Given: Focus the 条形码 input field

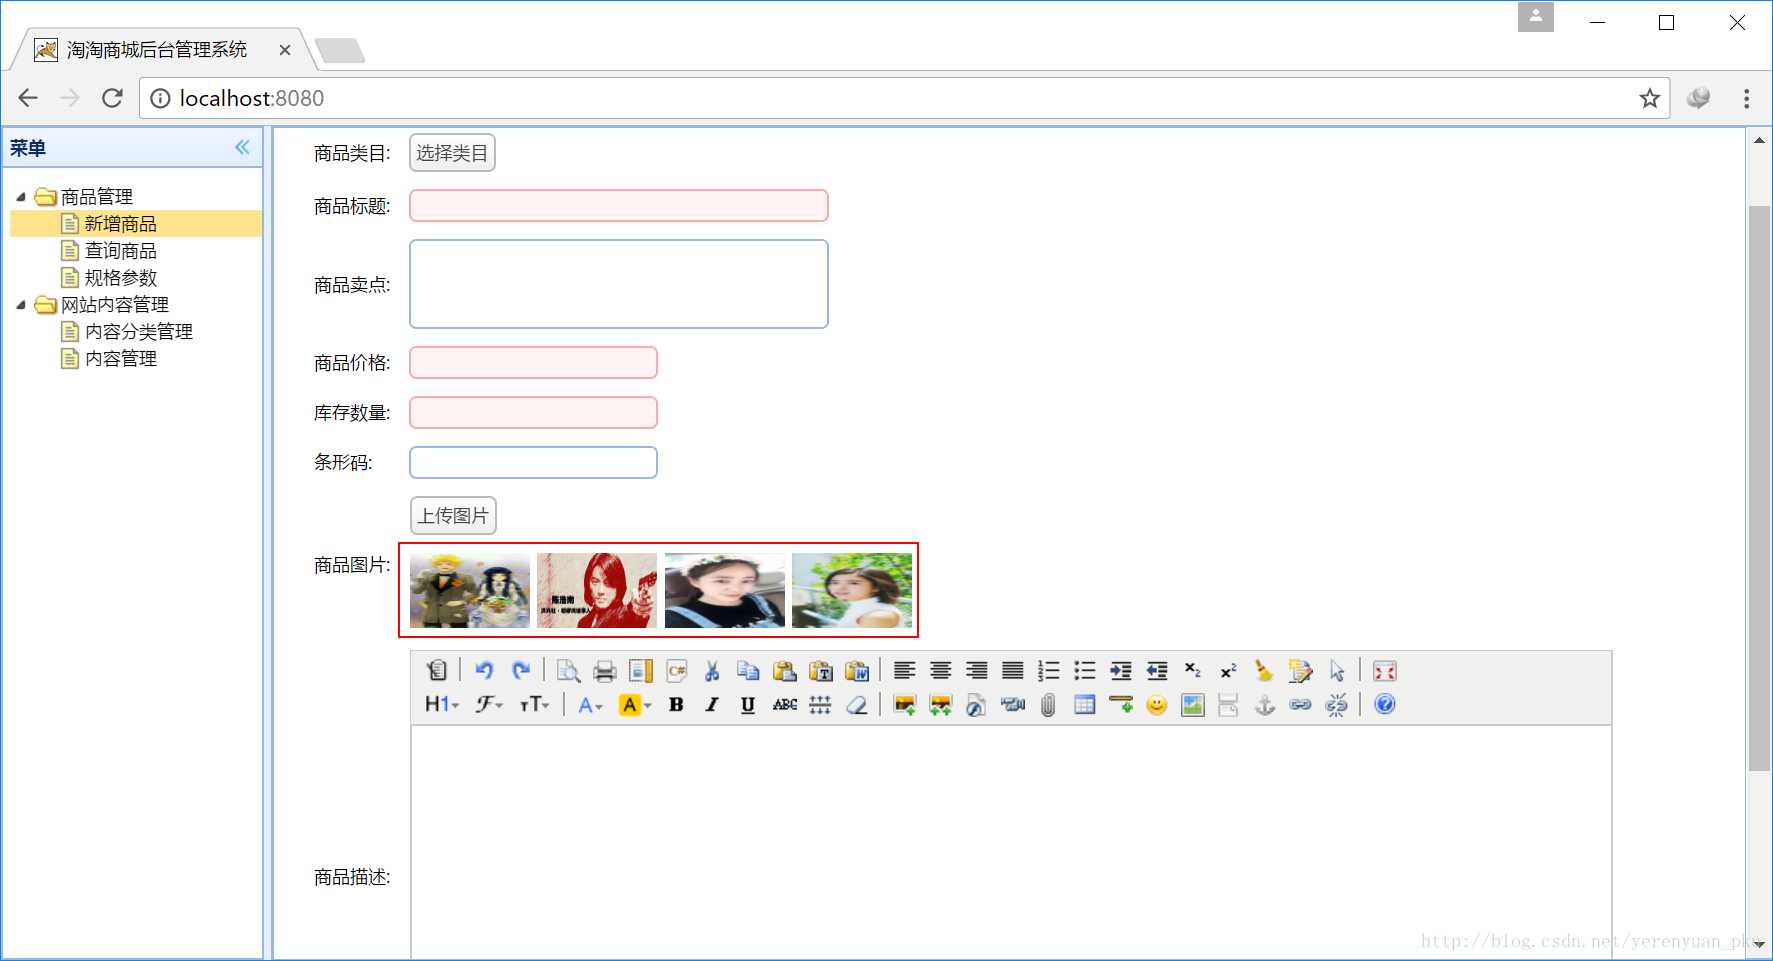Looking at the screenshot, I should pyautogui.click(x=533, y=463).
